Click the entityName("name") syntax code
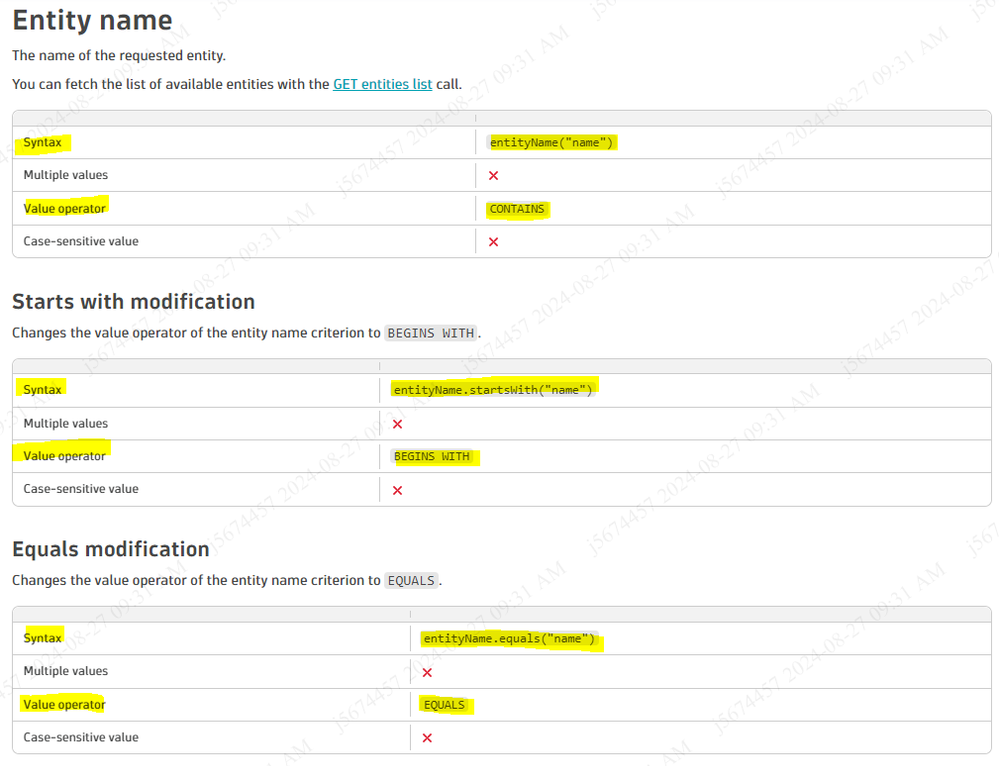Screen dimensions: 999x766 (551, 143)
